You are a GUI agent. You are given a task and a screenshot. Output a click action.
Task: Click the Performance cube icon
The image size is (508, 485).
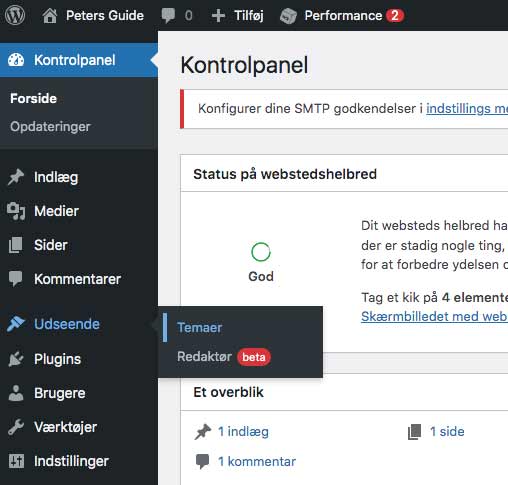coord(288,16)
